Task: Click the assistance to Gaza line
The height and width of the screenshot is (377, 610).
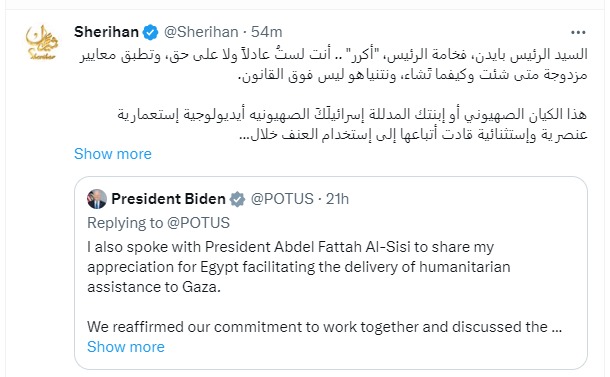Action: click(154, 288)
